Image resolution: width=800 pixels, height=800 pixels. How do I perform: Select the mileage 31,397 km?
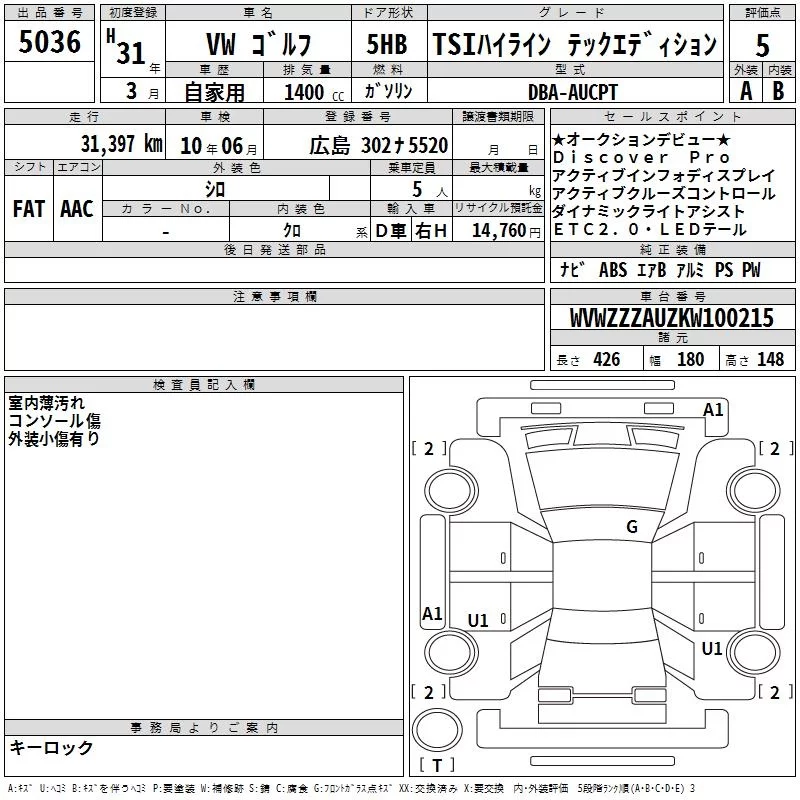(122, 144)
